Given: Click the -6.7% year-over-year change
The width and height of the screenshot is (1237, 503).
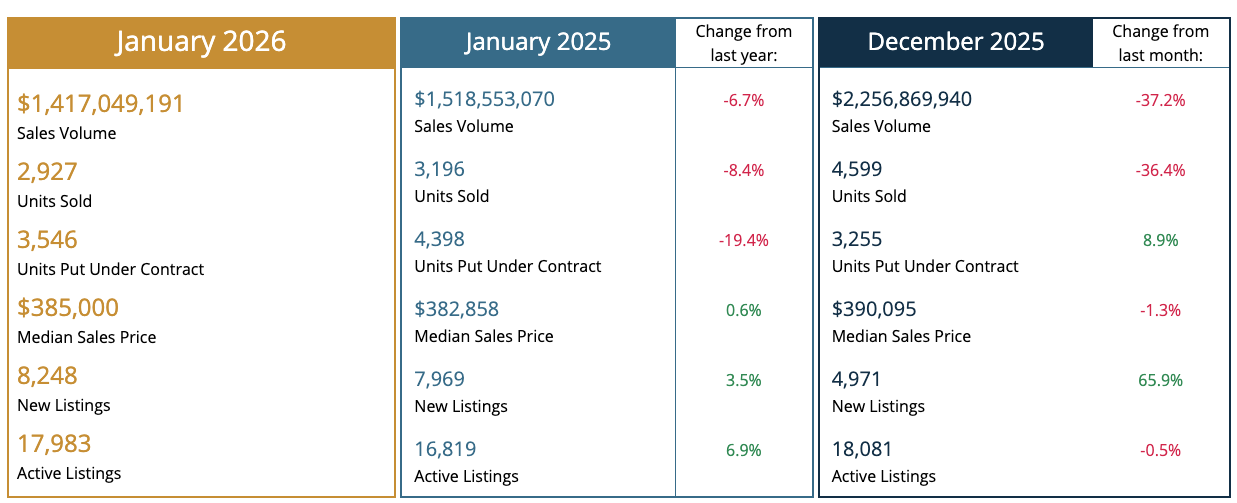Looking at the screenshot, I should click(x=743, y=101).
